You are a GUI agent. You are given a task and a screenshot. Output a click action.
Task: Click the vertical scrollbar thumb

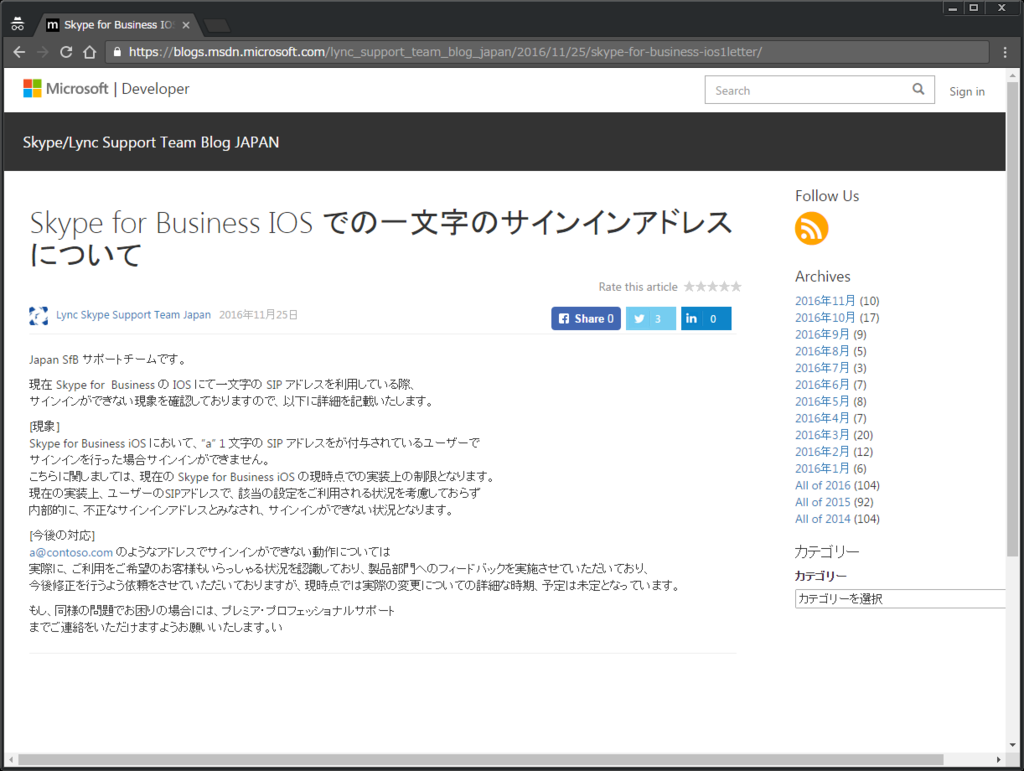tap(1012, 317)
